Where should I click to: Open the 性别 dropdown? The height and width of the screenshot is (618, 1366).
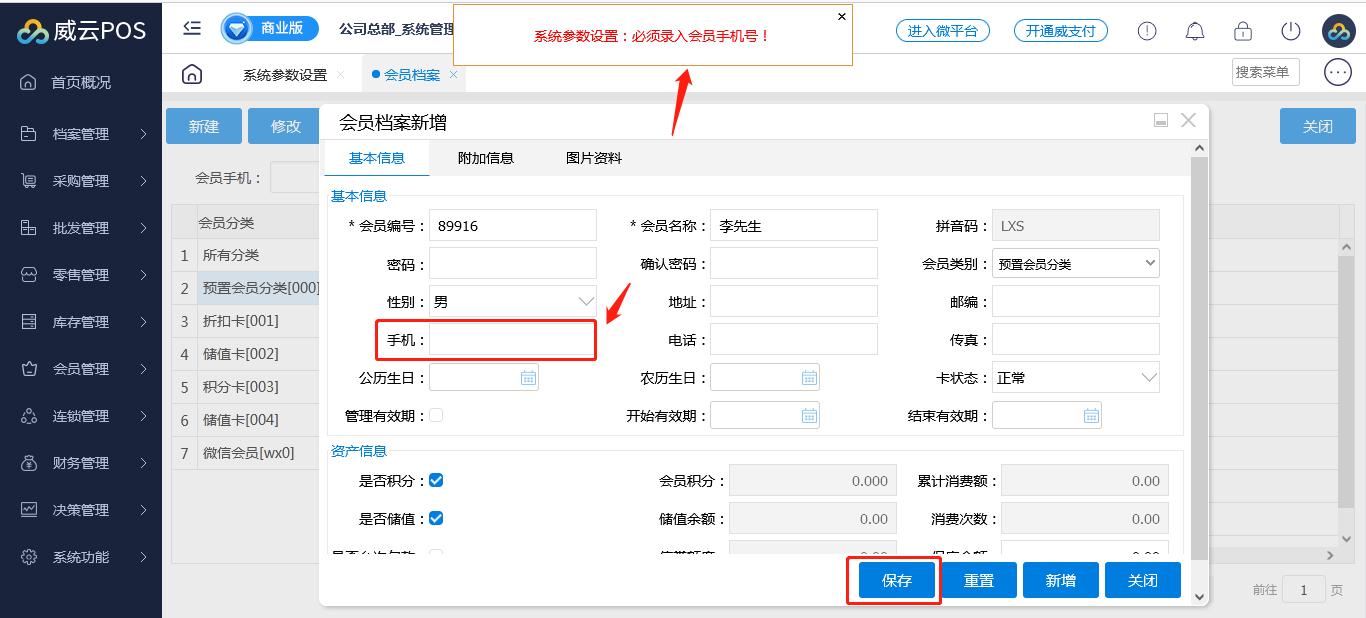(x=512, y=302)
